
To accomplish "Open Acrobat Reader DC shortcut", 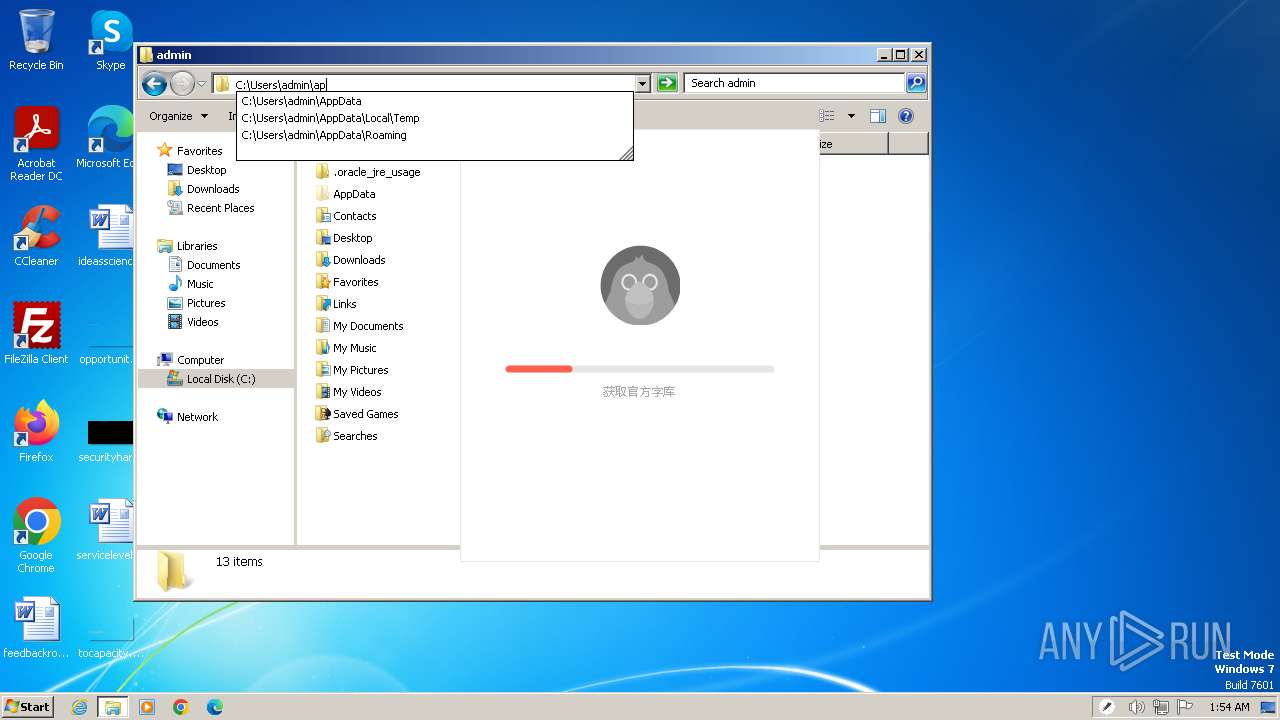I will point(36,144).
